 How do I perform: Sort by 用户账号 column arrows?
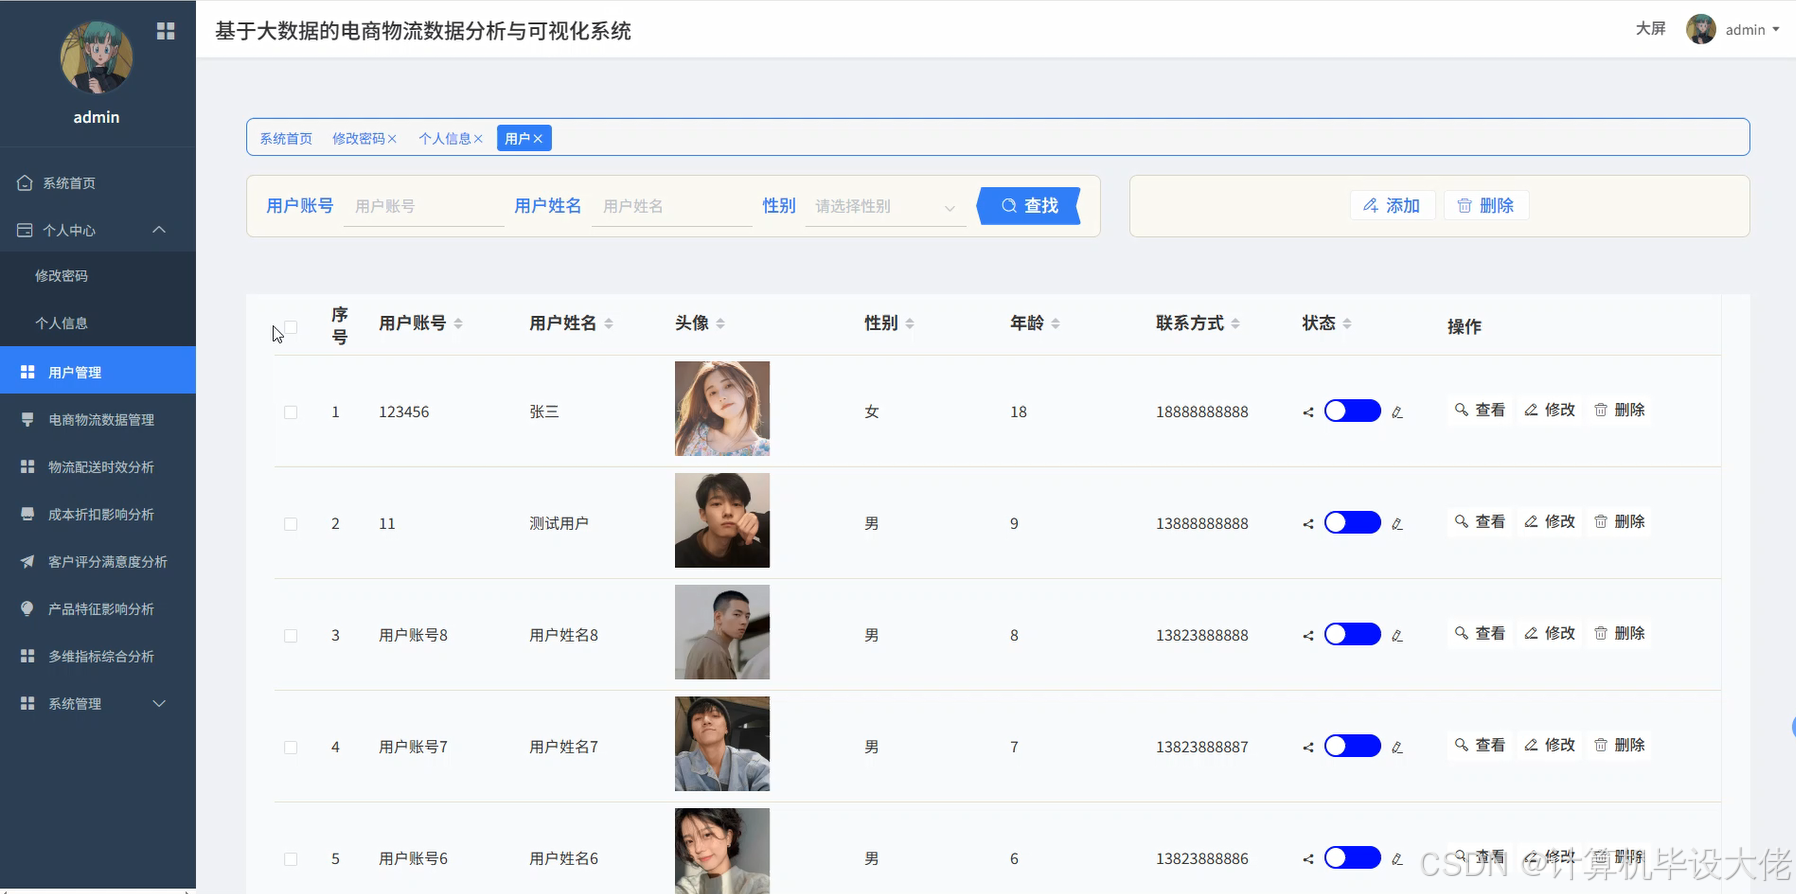(x=458, y=323)
